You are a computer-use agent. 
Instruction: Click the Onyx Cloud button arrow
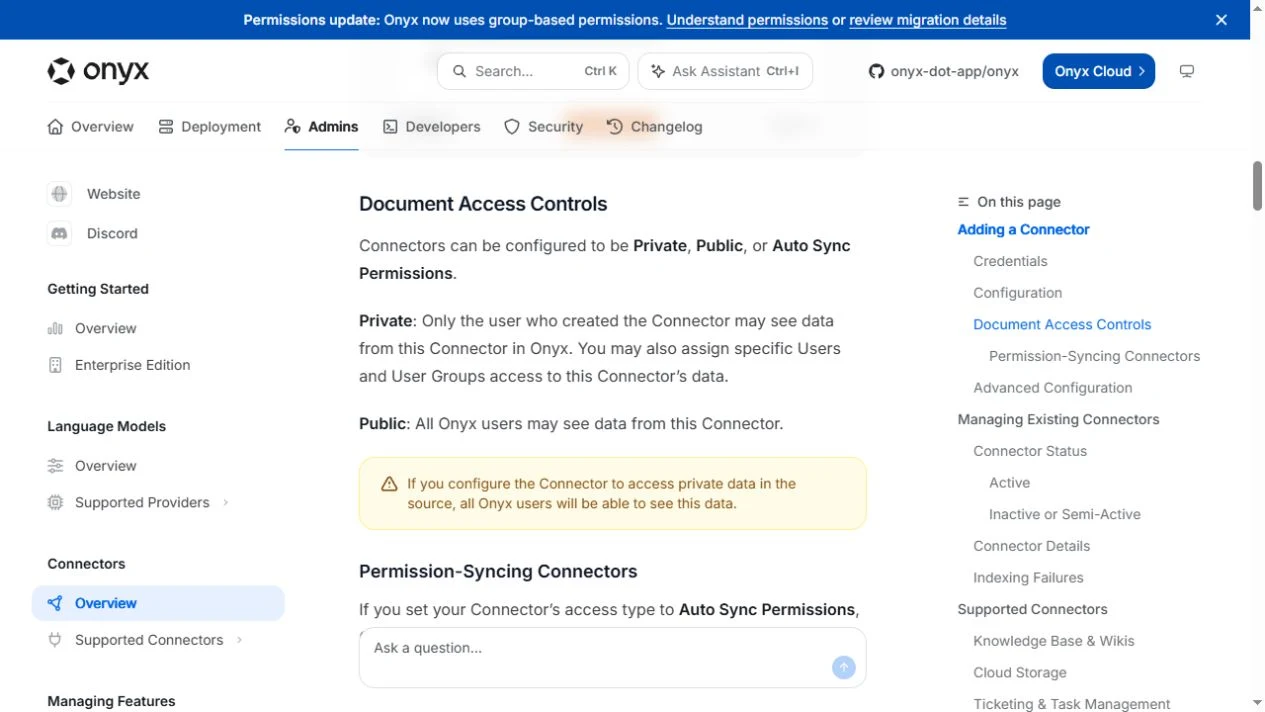click(x=1141, y=71)
